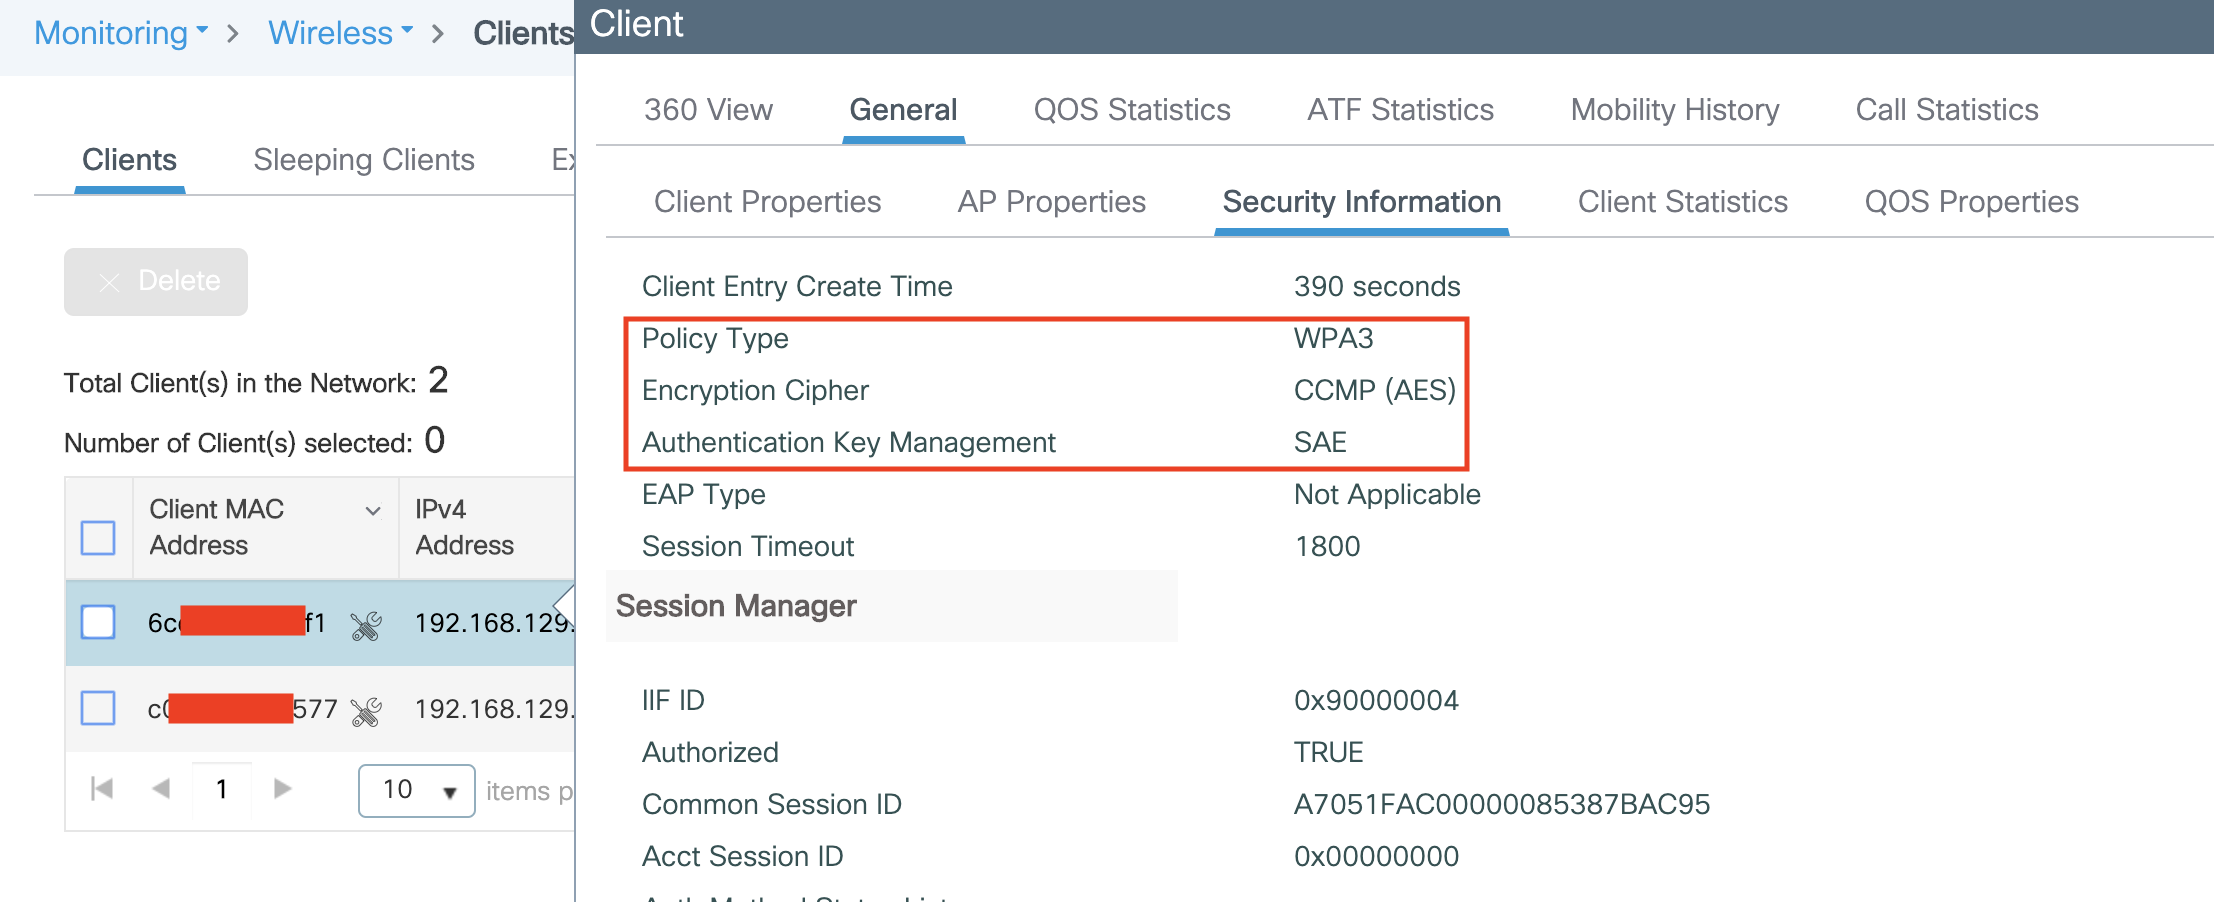Viewport: 2214px width, 902px height.
Task: Open the AP Properties sub-tab
Action: click(1051, 202)
